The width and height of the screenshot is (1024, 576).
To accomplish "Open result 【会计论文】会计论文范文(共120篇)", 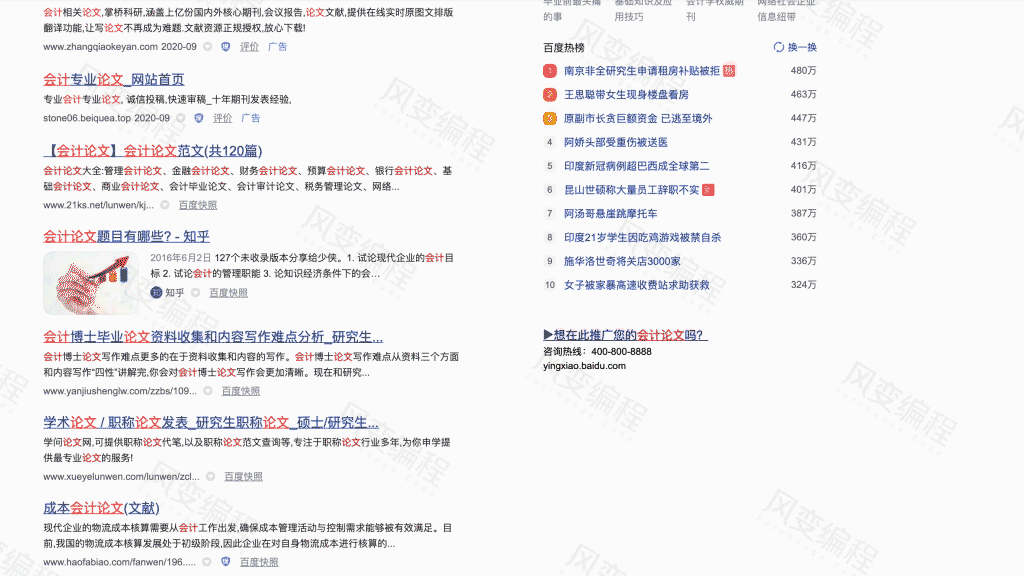I will (153, 151).
